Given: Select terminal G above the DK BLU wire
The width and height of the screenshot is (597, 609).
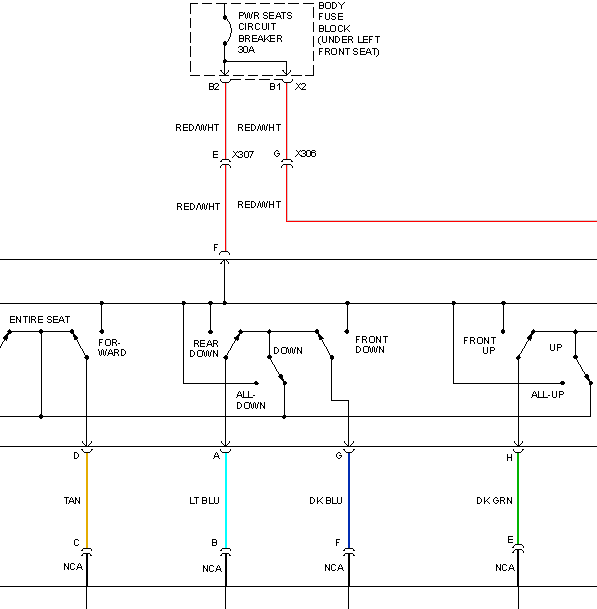Looking at the screenshot, I should click(339, 456).
